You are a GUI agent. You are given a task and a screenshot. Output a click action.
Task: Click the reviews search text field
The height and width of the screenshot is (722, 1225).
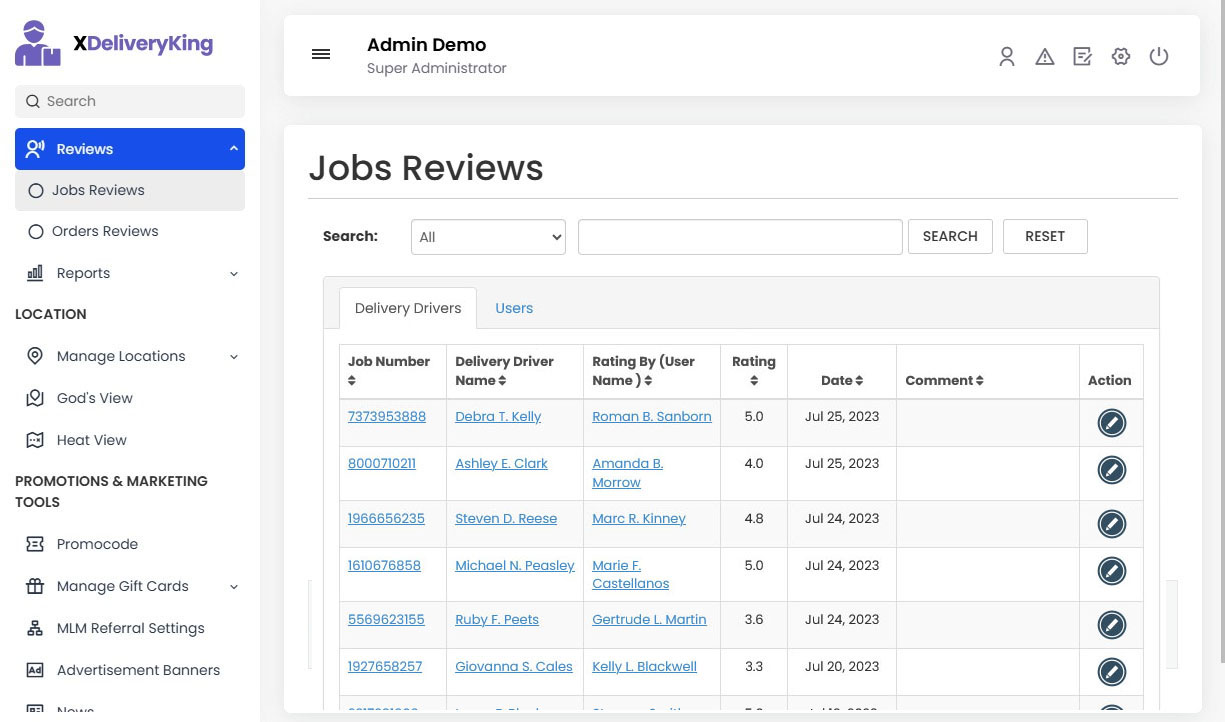point(740,237)
